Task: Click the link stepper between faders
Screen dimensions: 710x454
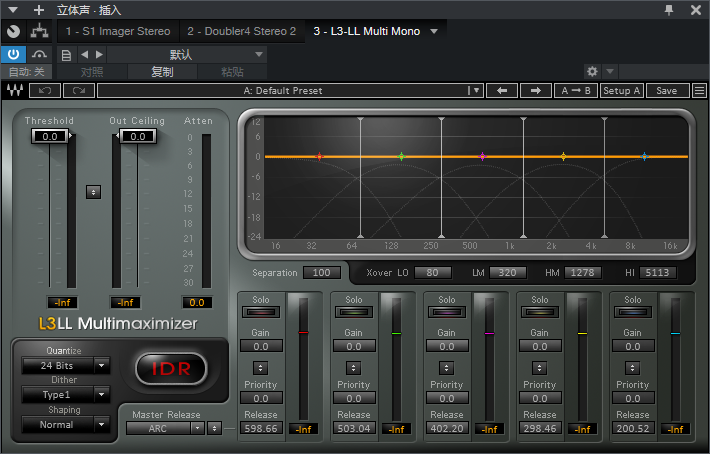Action: coord(93,192)
